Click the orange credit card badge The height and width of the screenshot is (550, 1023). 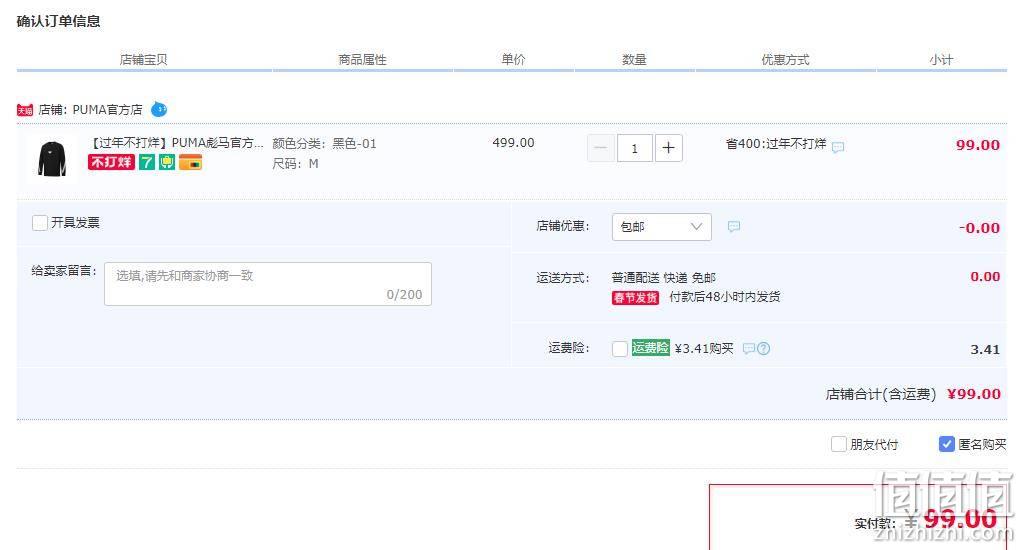click(x=191, y=162)
